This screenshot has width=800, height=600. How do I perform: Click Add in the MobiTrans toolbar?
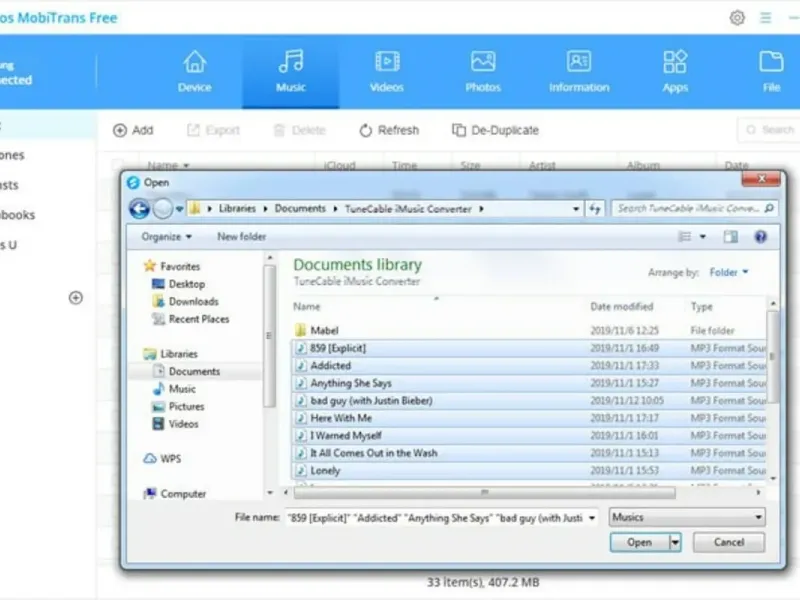tap(133, 131)
